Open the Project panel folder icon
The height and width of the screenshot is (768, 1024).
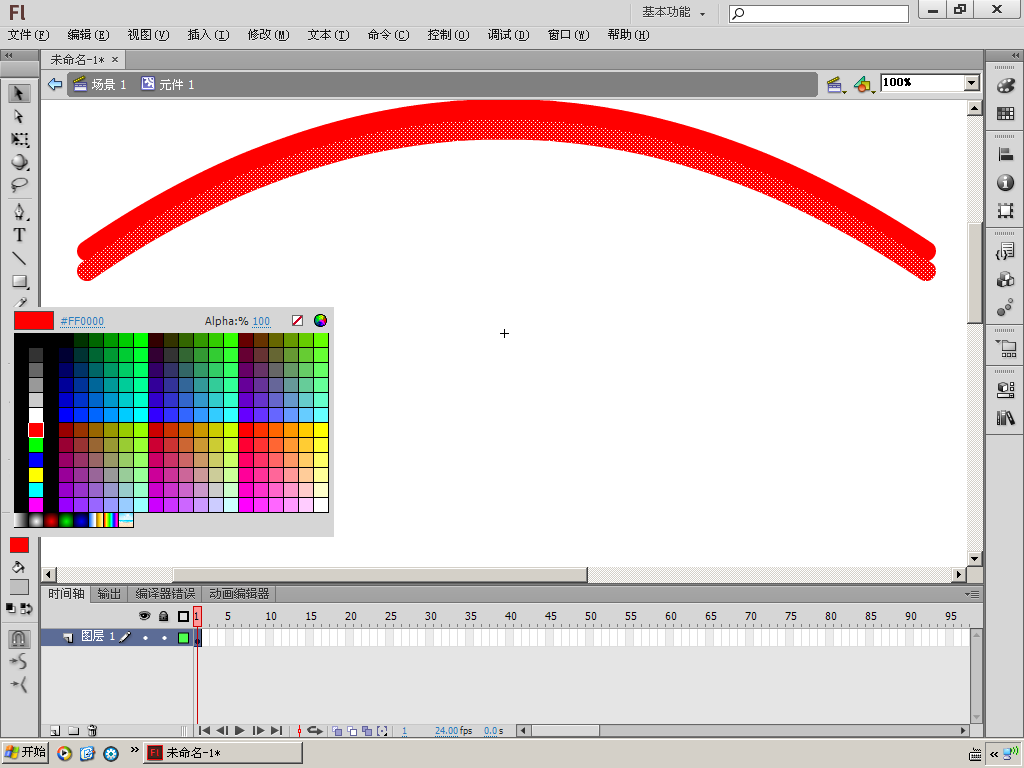click(1006, 348)
